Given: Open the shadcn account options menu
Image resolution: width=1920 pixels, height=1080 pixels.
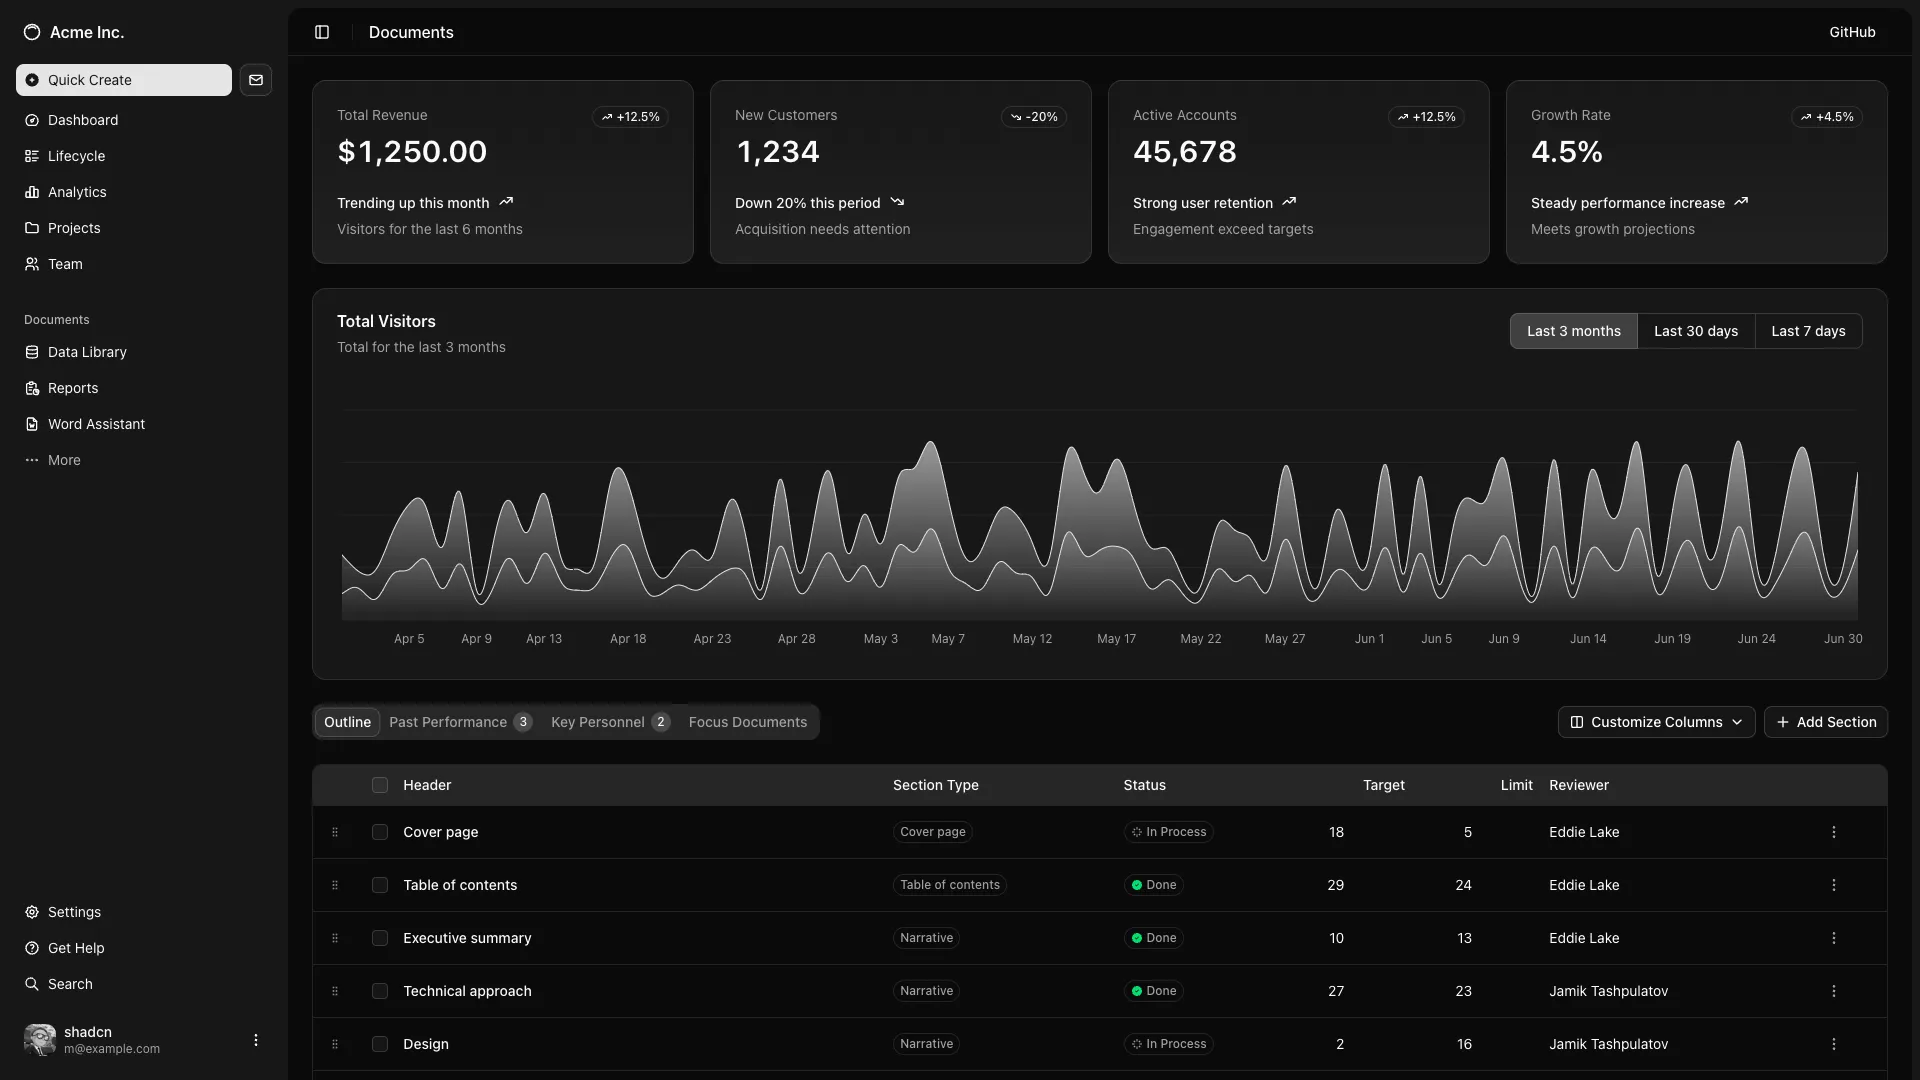Looking at the screenshot, I should [x=256, y=1040].
